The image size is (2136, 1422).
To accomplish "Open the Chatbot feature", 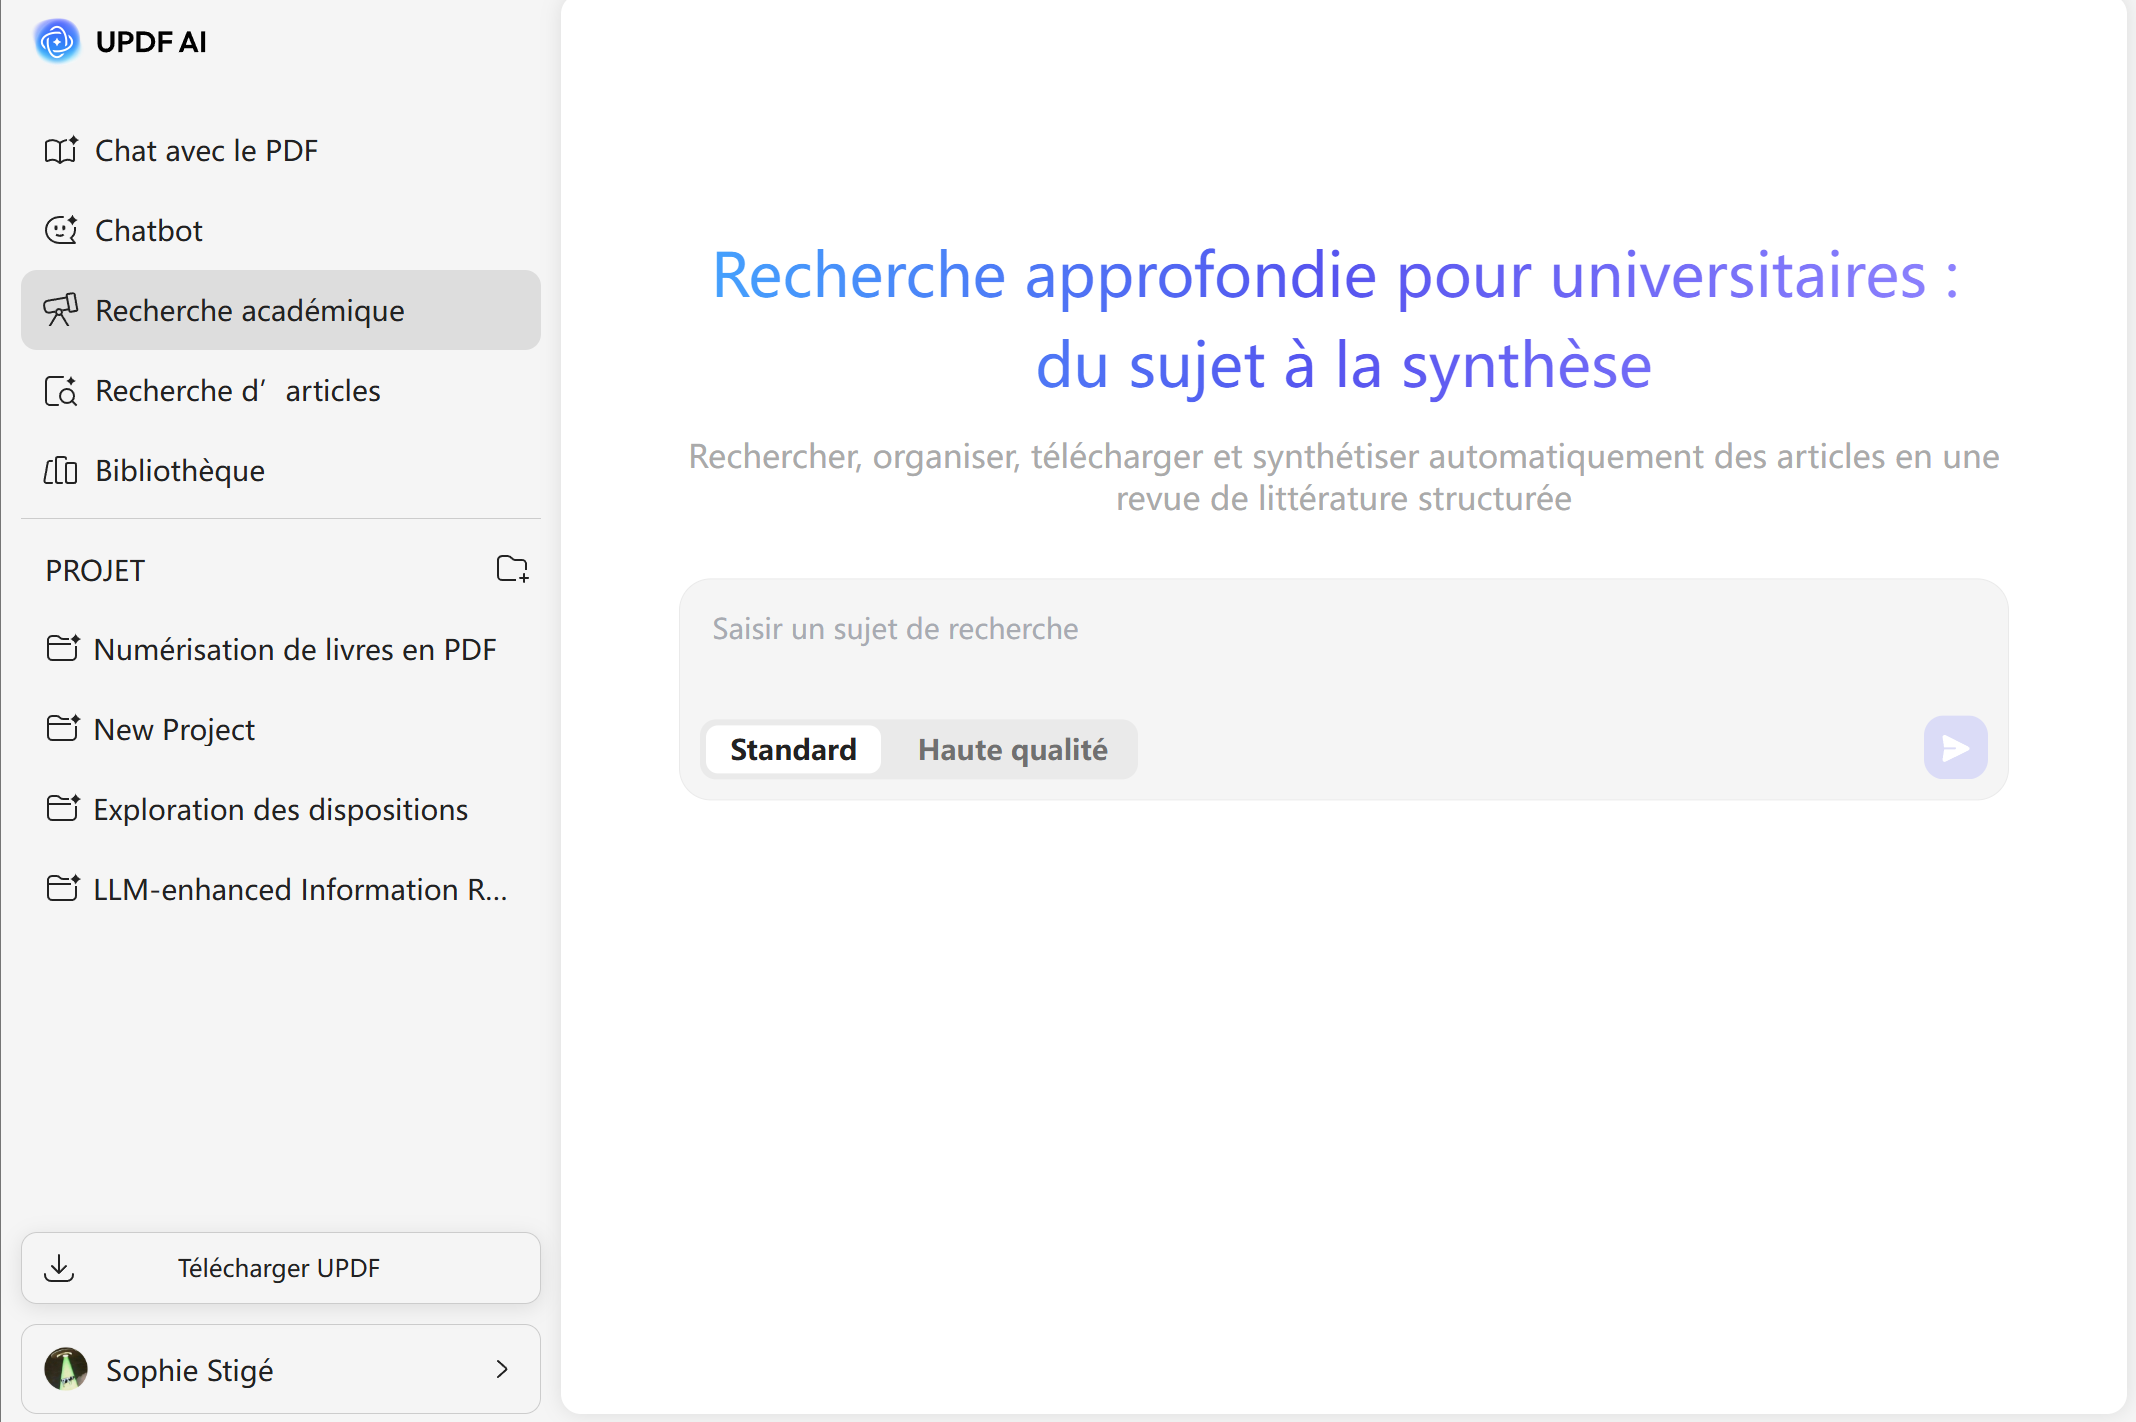I will pos(150,230).
